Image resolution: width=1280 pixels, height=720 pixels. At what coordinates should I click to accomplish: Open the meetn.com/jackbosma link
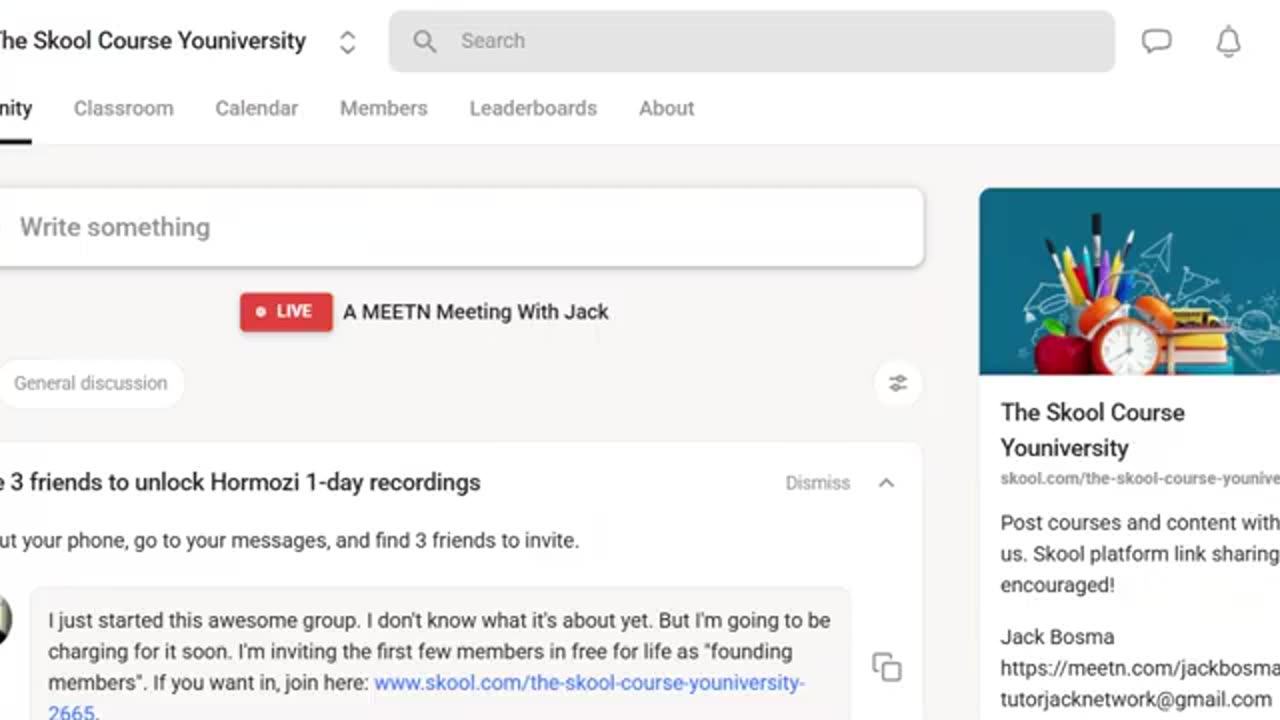[x=1140, y=668]
